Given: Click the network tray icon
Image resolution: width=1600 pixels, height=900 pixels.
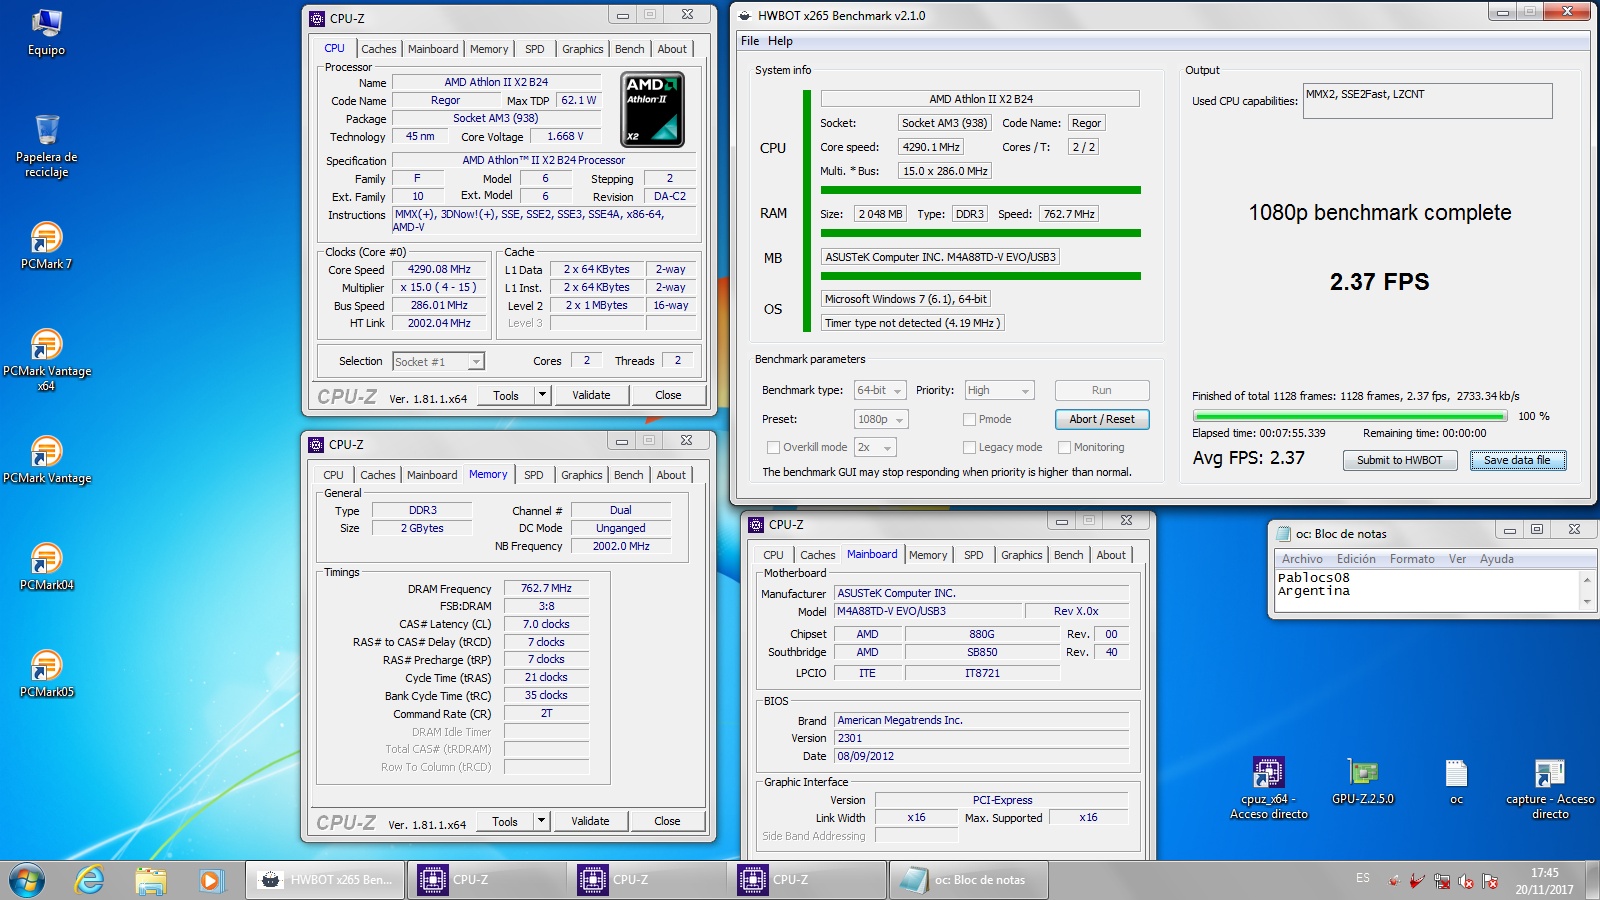Looking at the screenshot, I should pos(1442,881).
